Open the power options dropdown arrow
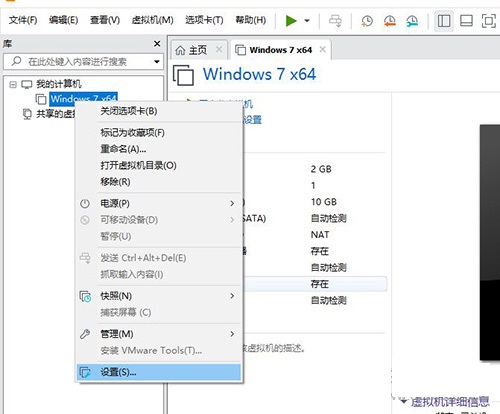The height and width of the screenshot is (414, 500). pos(307,21)
